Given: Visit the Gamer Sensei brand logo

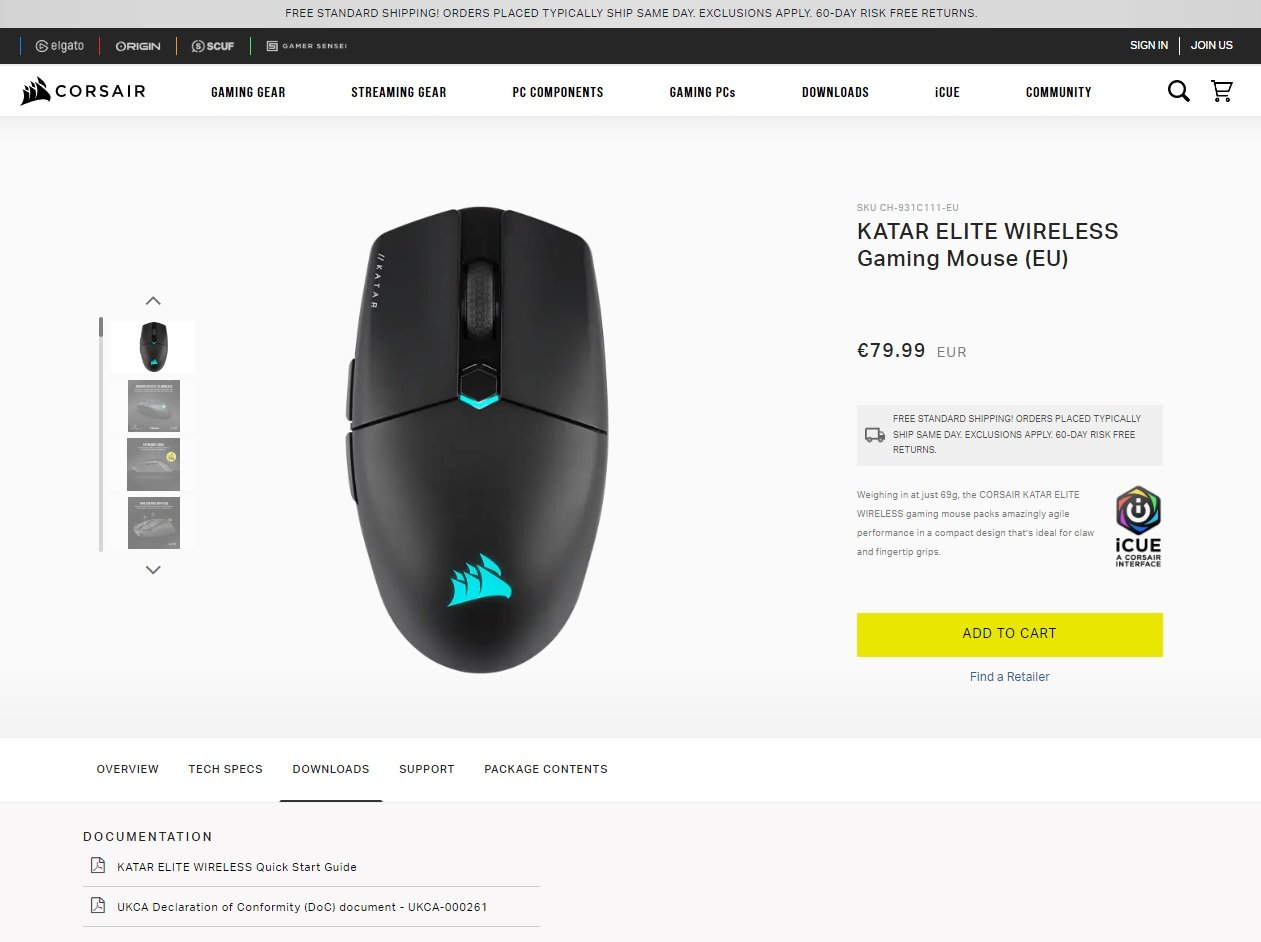Looking at the screenshot, I should 306,46.
